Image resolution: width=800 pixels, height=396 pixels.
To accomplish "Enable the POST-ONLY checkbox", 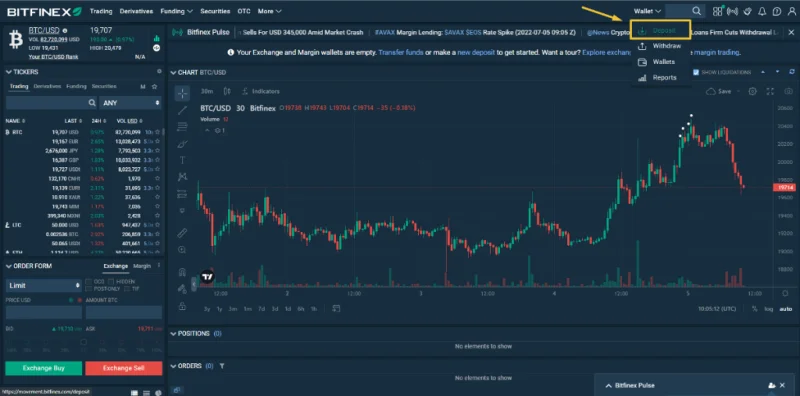I will pos(88,289).
